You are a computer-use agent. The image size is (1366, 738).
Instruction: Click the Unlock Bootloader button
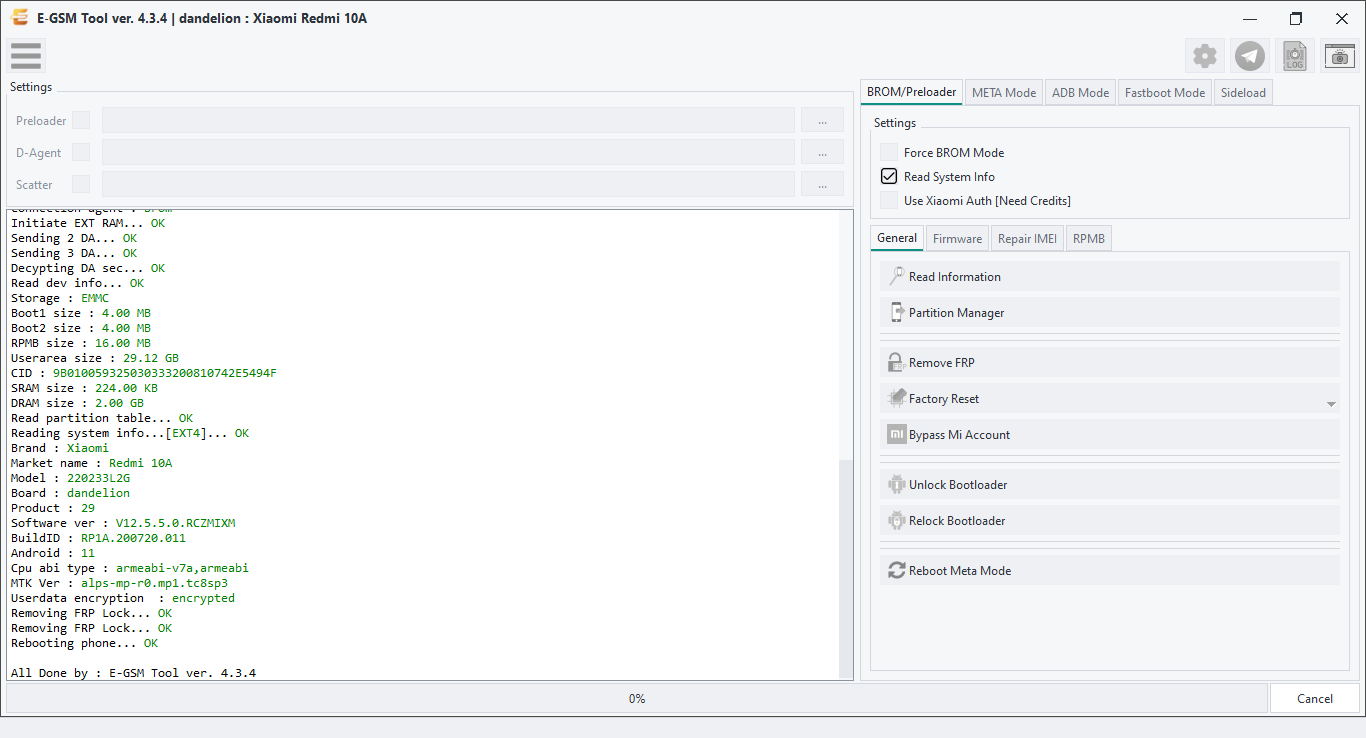[1110, 485]
